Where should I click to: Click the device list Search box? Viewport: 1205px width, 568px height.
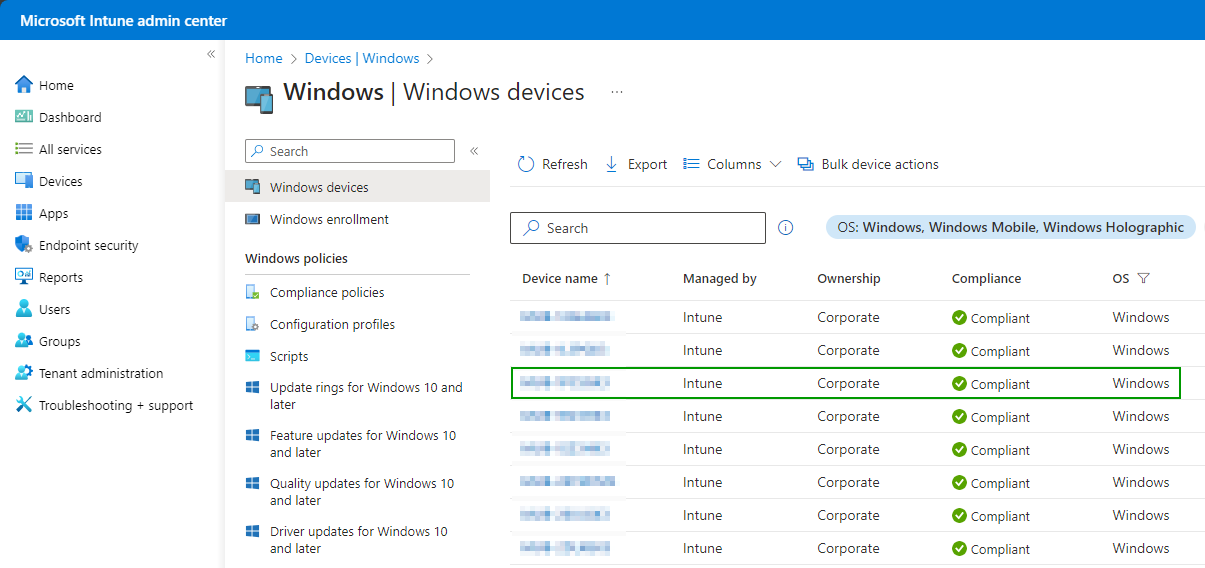(x=638, y=228)
